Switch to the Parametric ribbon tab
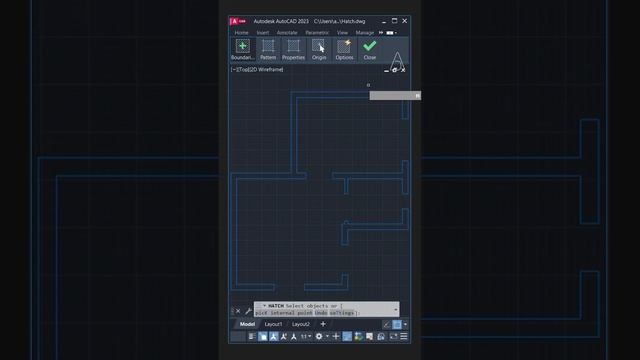Screen dimensions: 640x360 pyautogui.click(x=317, y=33)
